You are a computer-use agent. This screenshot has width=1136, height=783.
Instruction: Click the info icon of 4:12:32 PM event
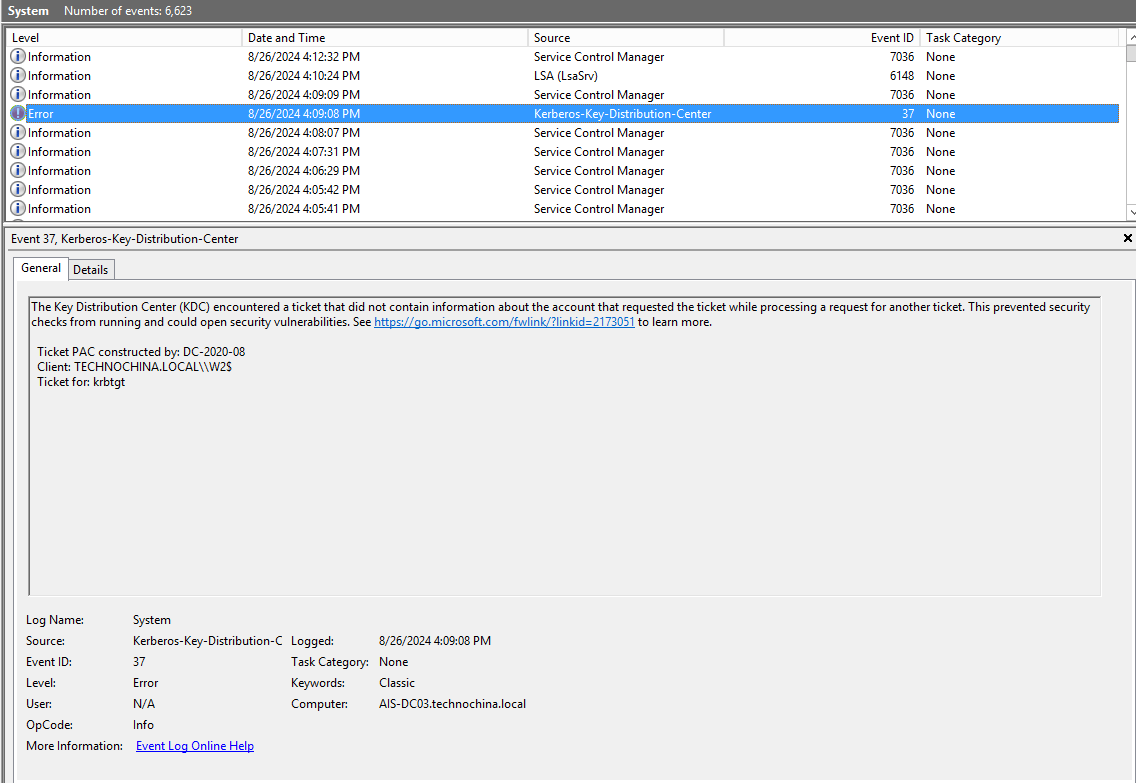click(17, 56)
